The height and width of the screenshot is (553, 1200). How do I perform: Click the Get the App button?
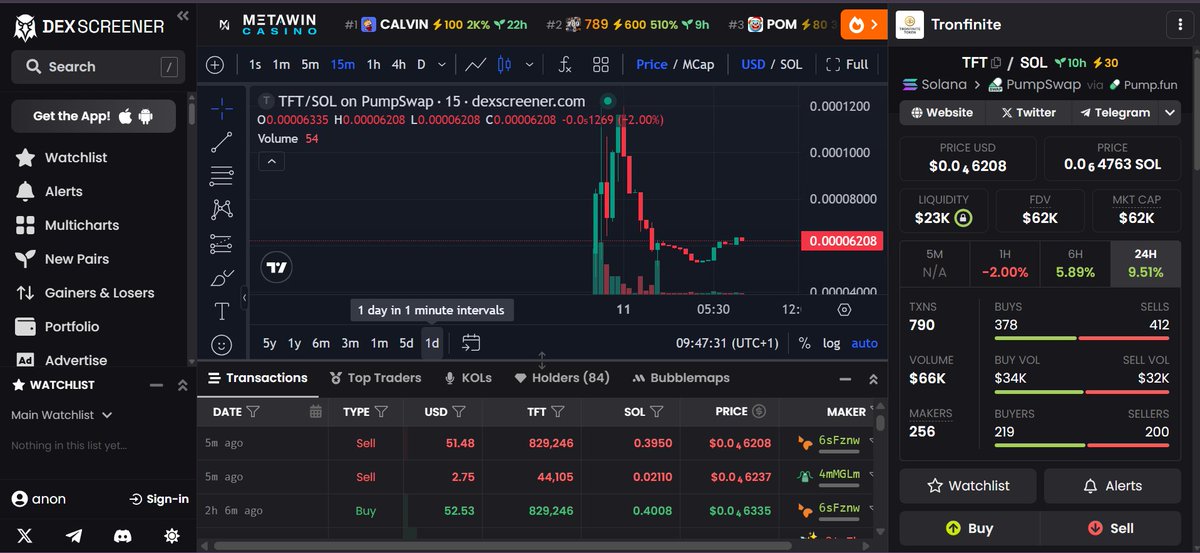click(94, 116)
